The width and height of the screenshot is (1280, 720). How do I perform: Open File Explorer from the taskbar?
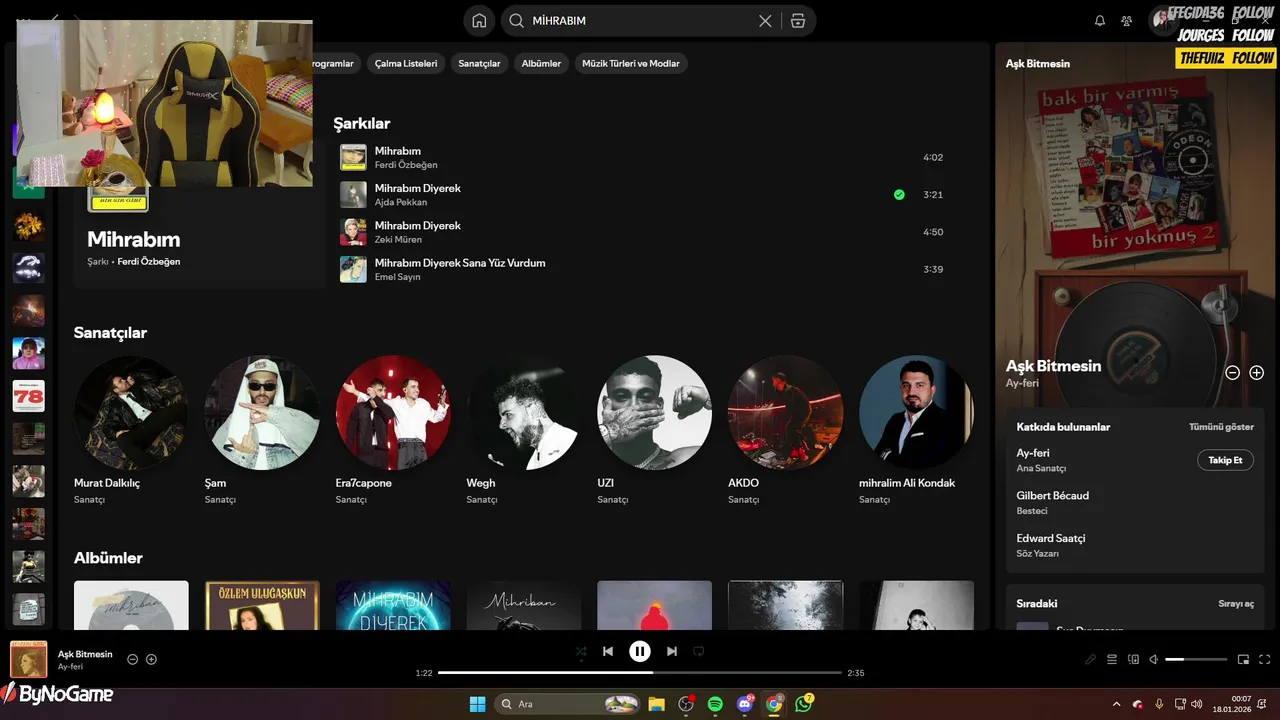pos(656,704)
